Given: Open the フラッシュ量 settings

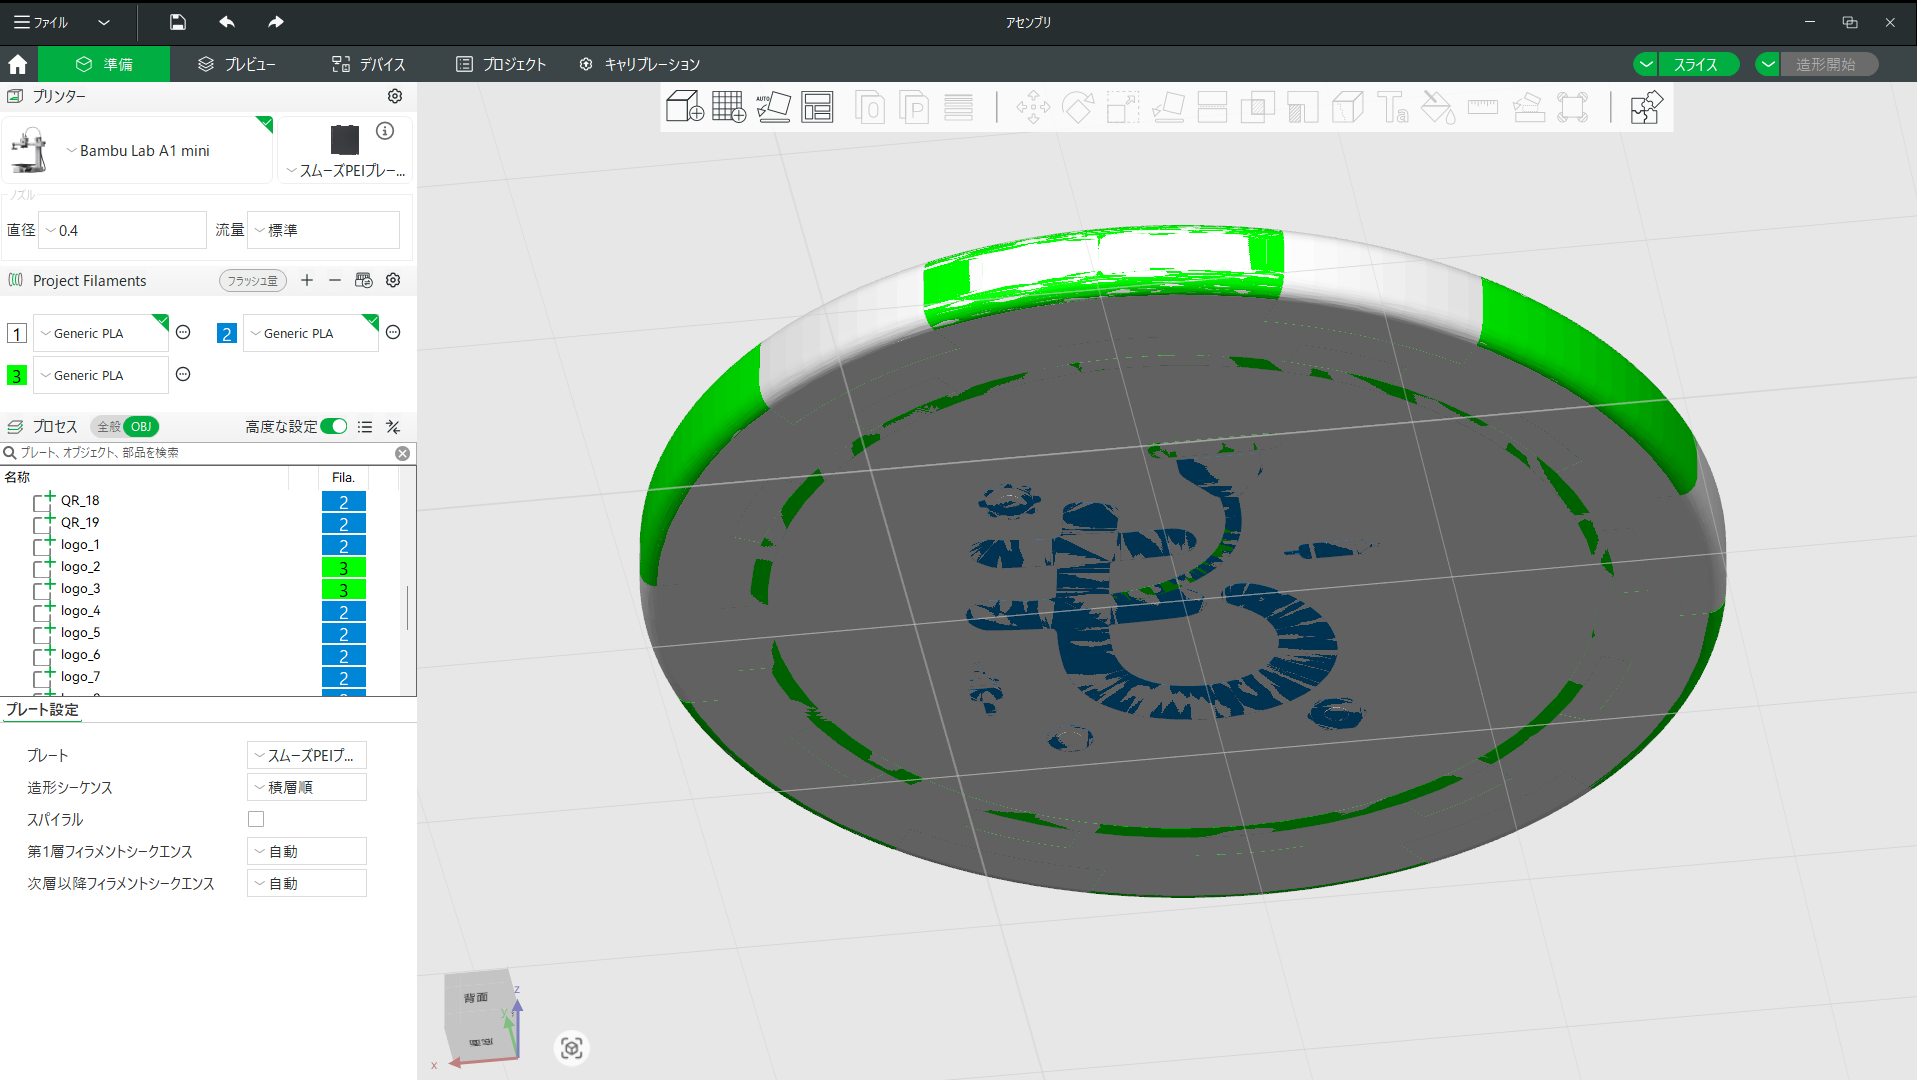Looking at the screenshot, I should pos(253,281).
